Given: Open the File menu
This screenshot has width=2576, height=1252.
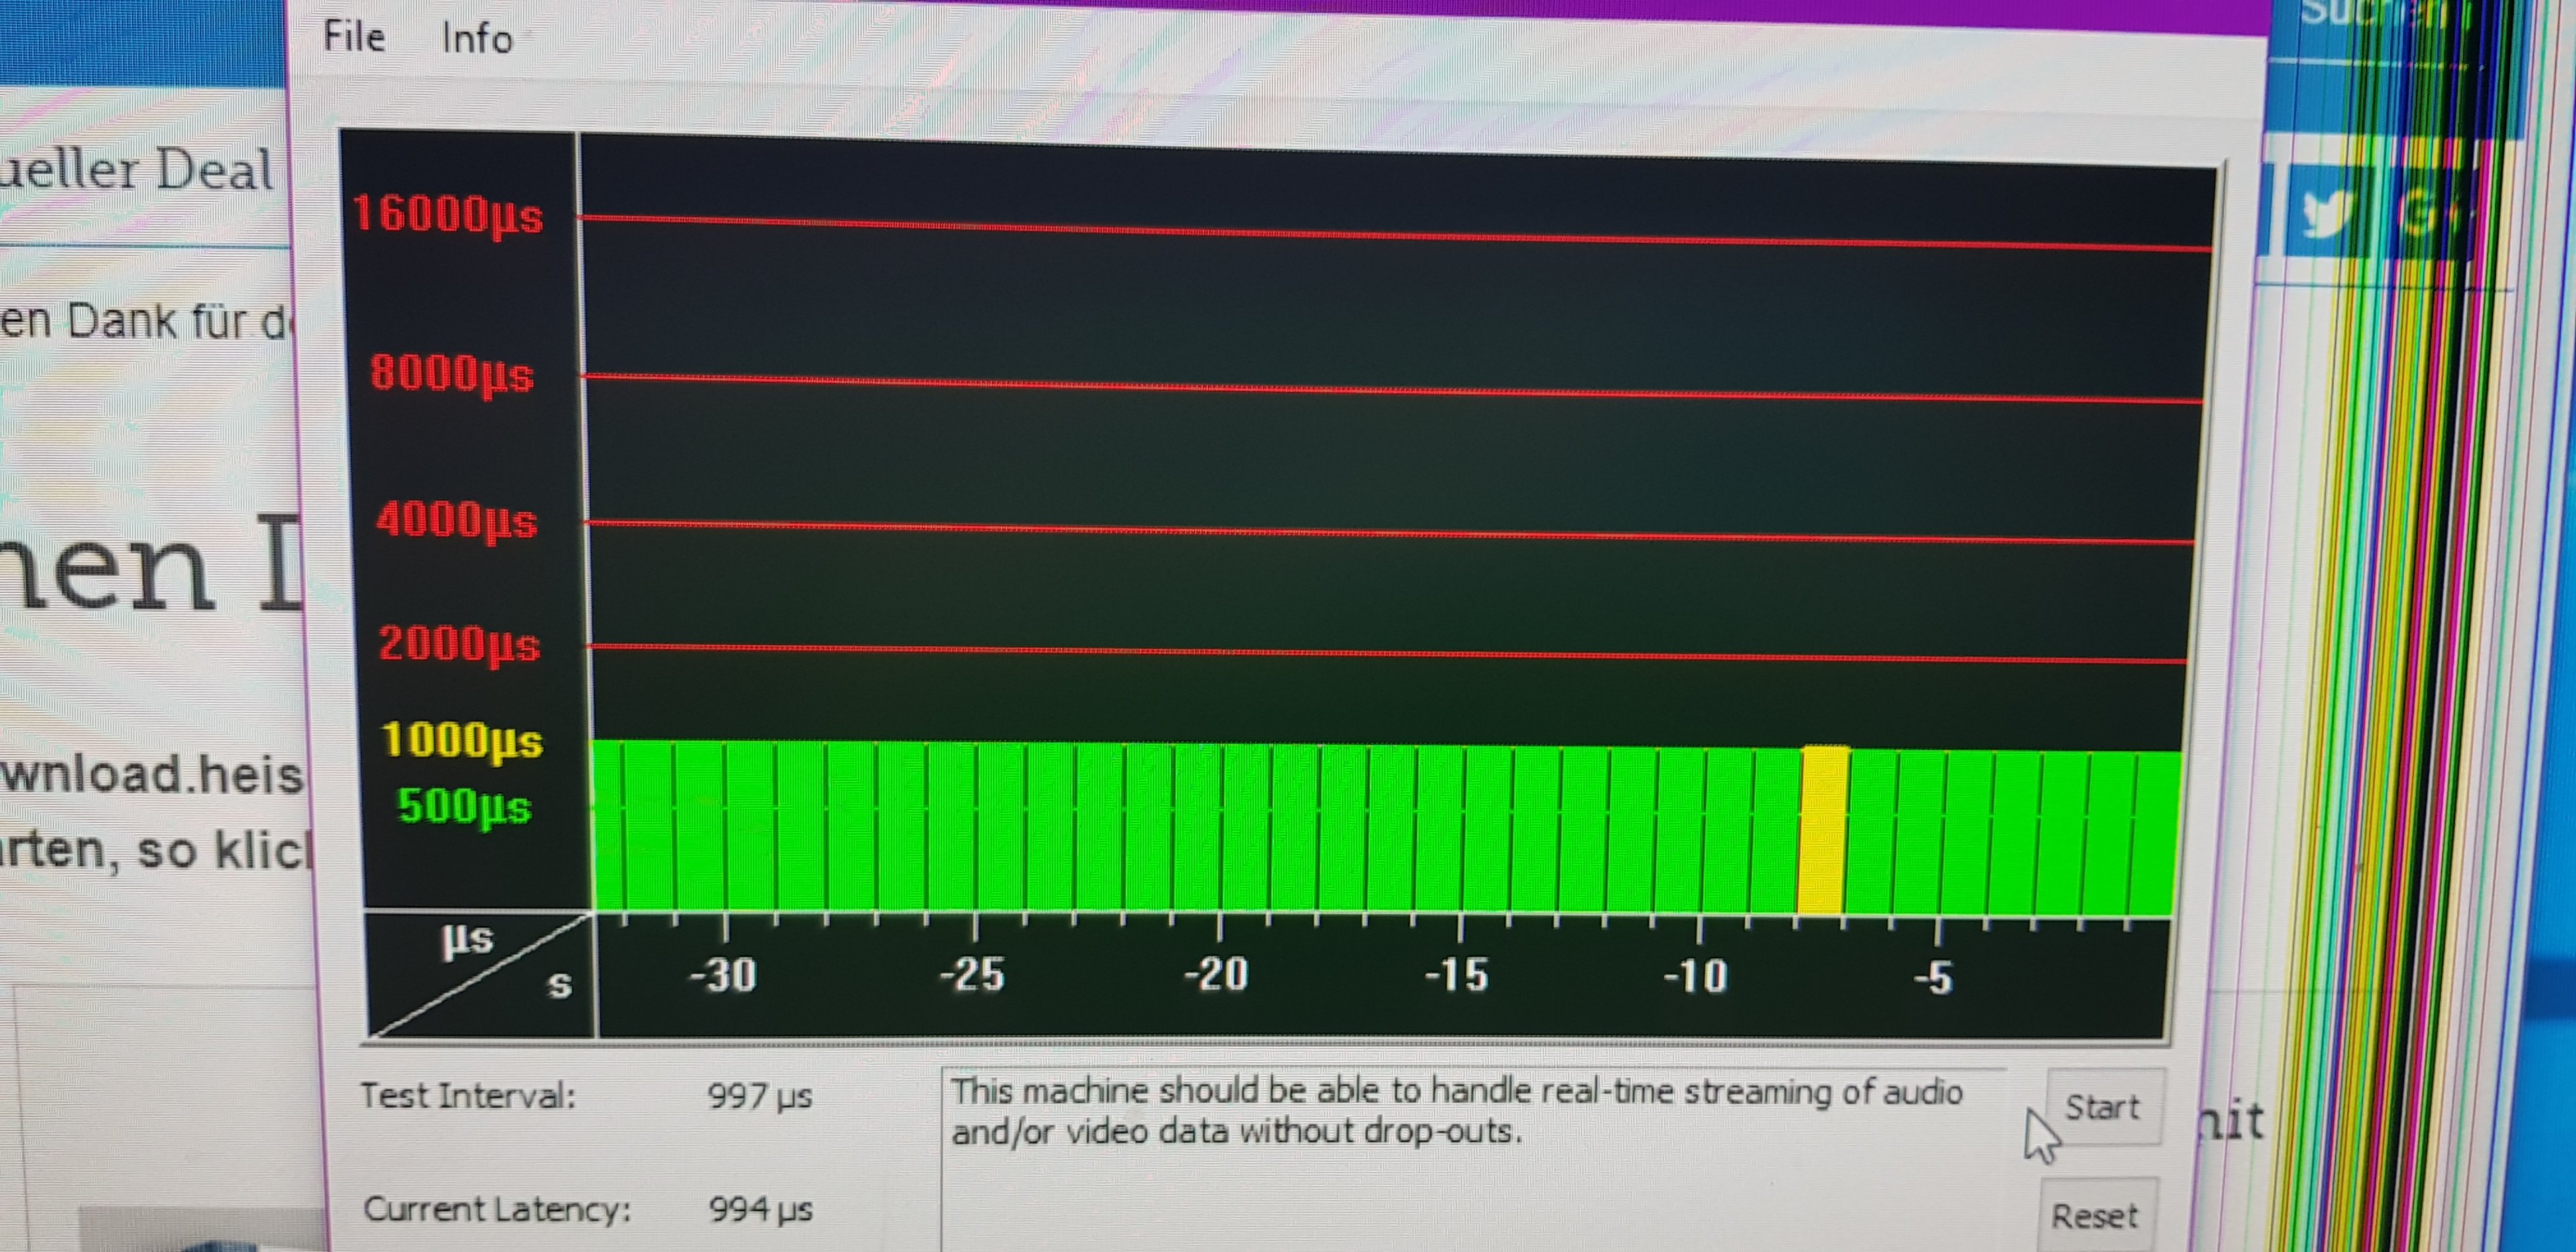Looking at the screenshot, I should 354,37.
